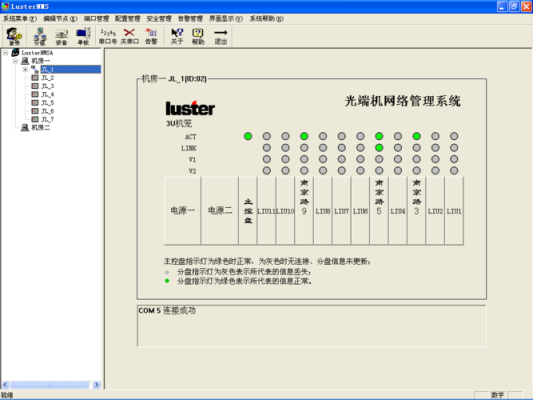Click the 帮助 help toolbar icon
The width and height of the screenshot is (533, 400).
click(x=198, y=36)
